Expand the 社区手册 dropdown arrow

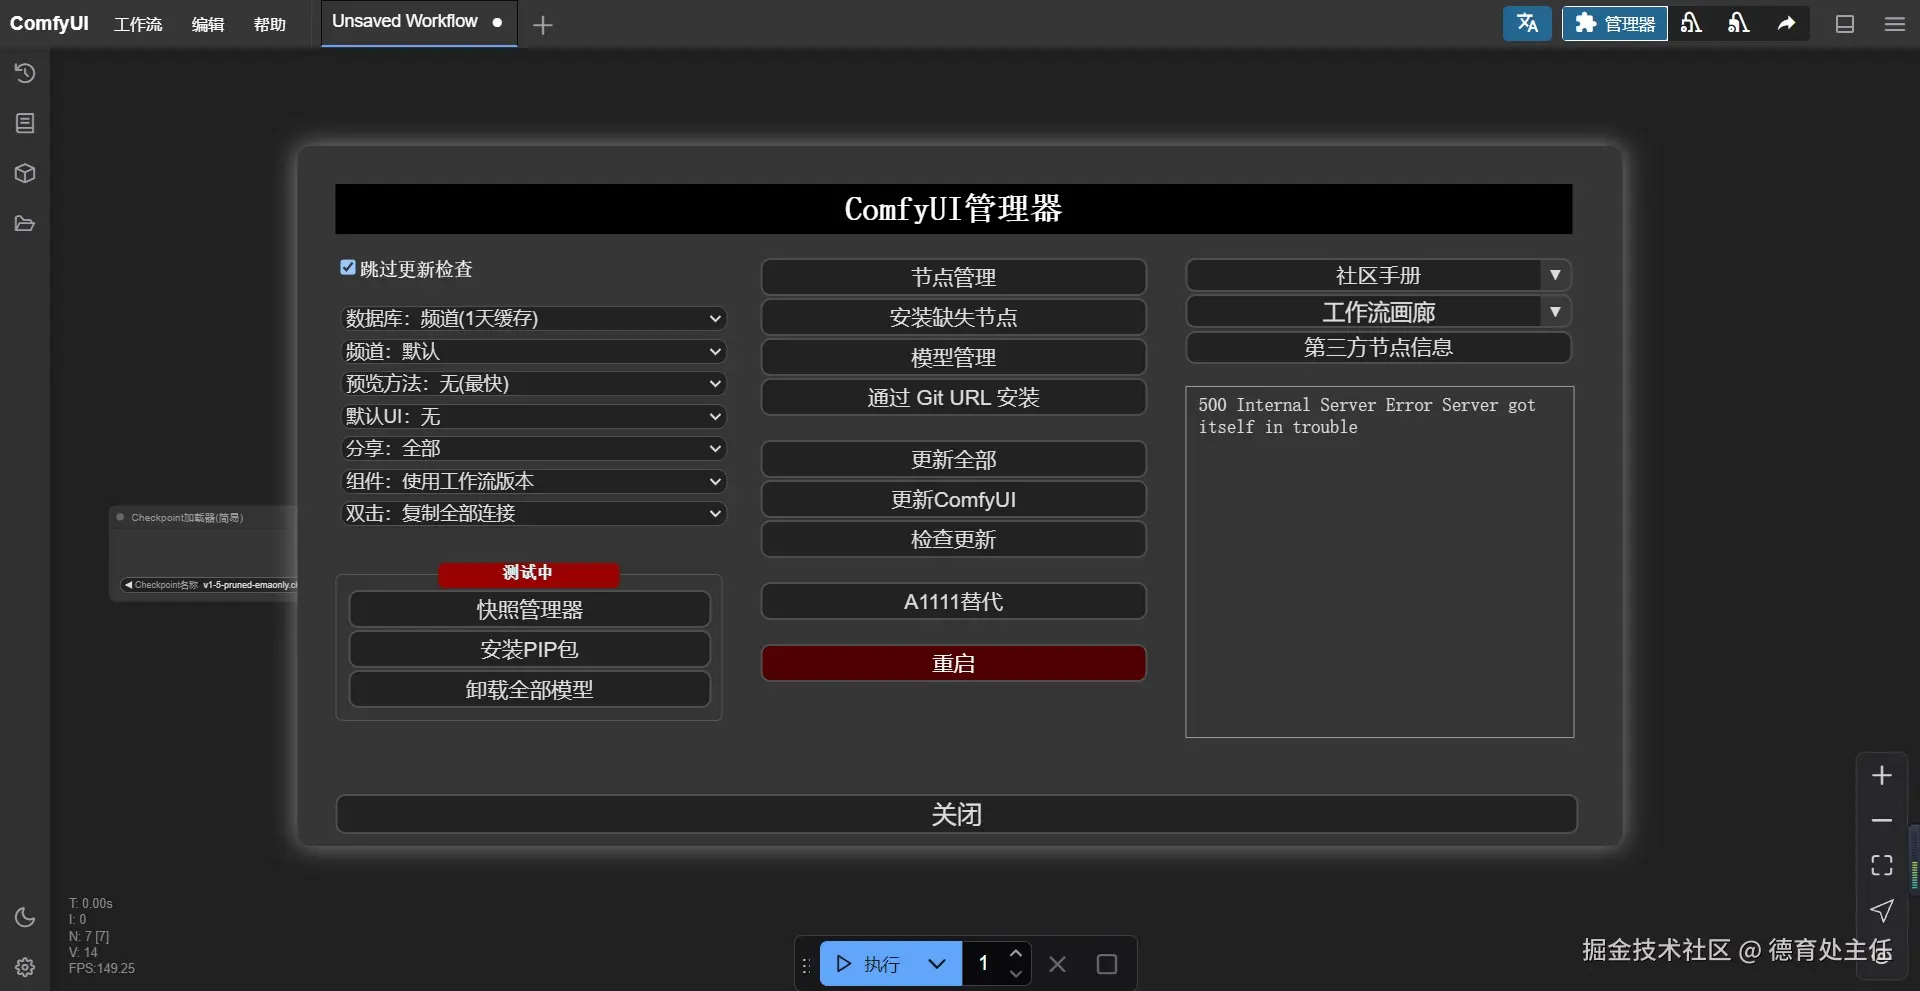pyautogui.click(x=1555, y=275)
